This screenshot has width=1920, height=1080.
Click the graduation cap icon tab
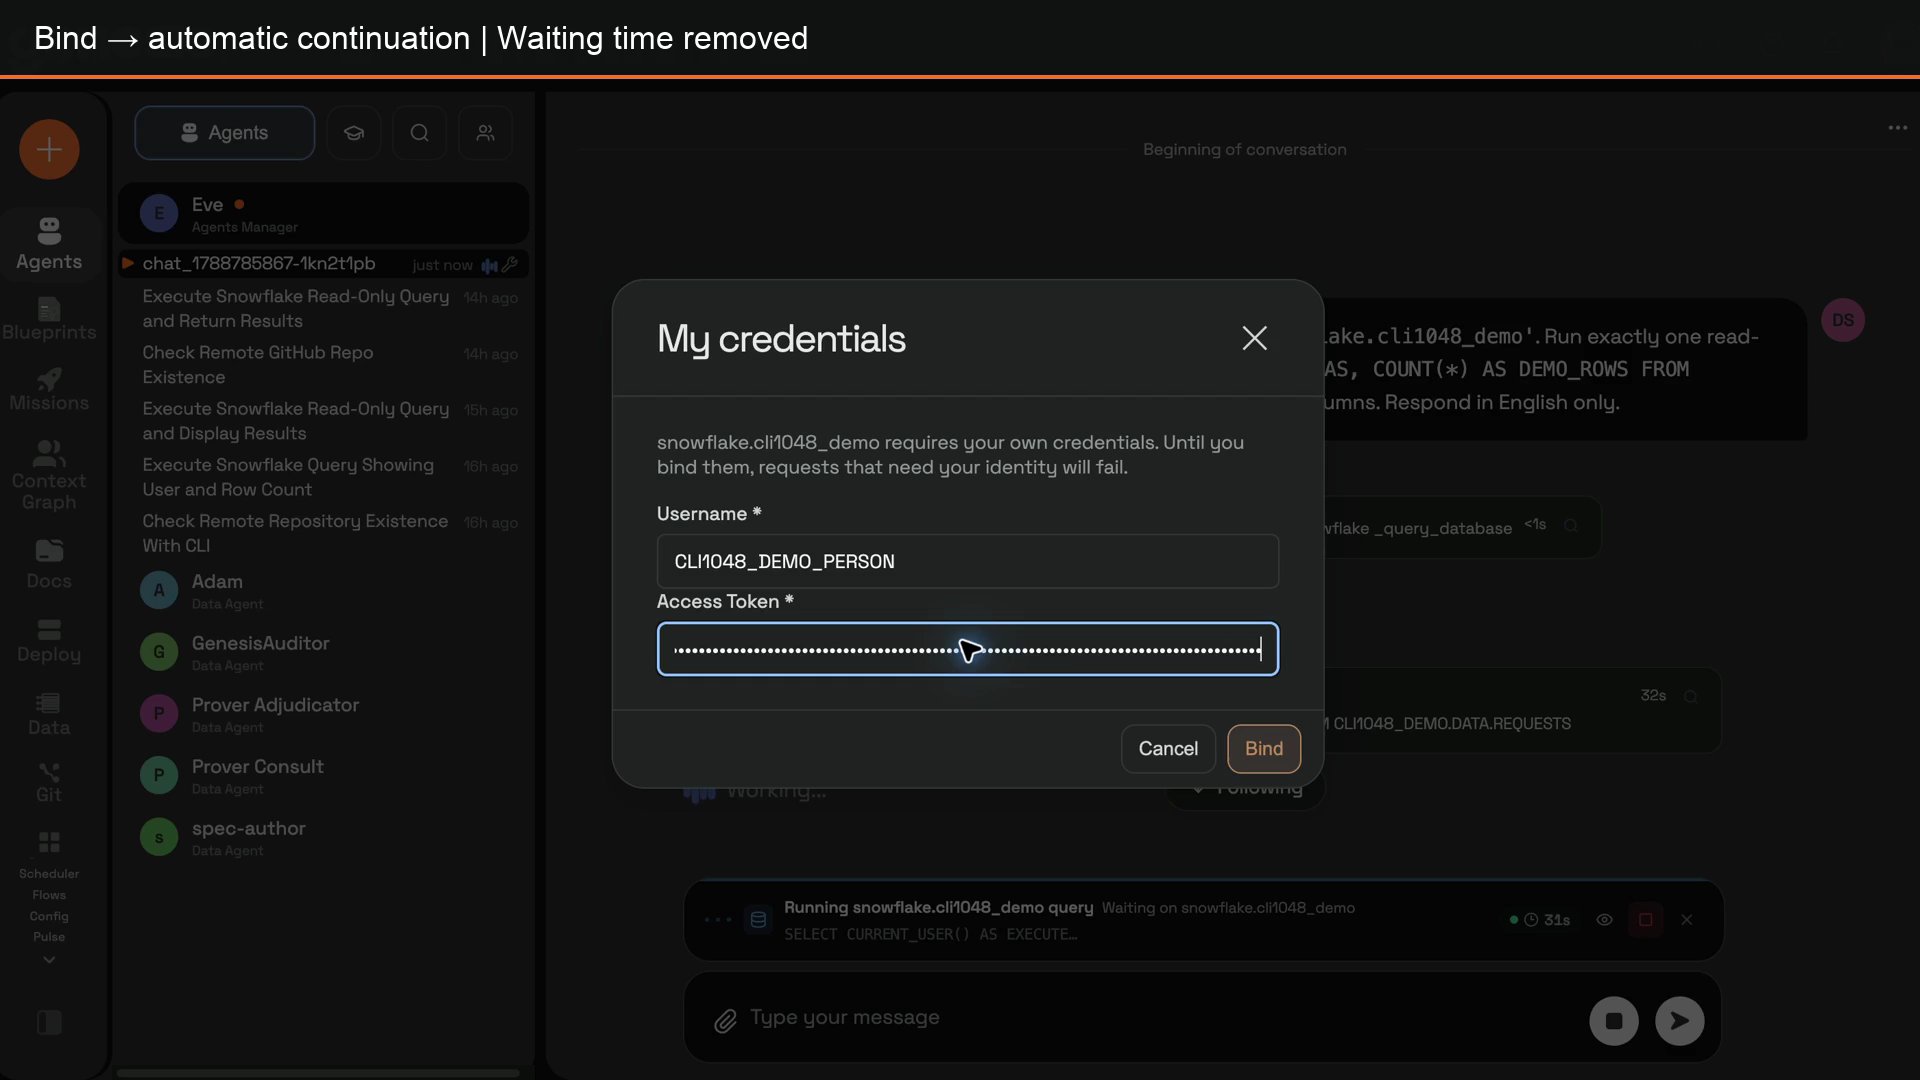coord(354,133)
